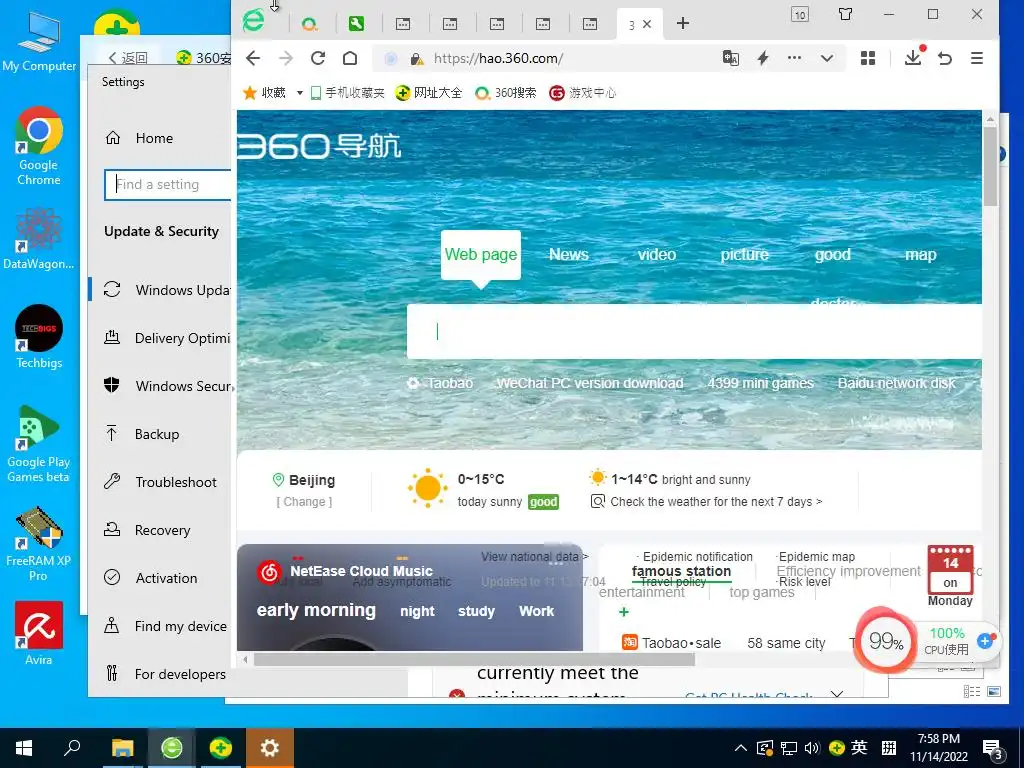Image resolution: width=1024 pixels, height=768 pixels.
Task: Click the 360 search input box
Action: tap(694, 332)
